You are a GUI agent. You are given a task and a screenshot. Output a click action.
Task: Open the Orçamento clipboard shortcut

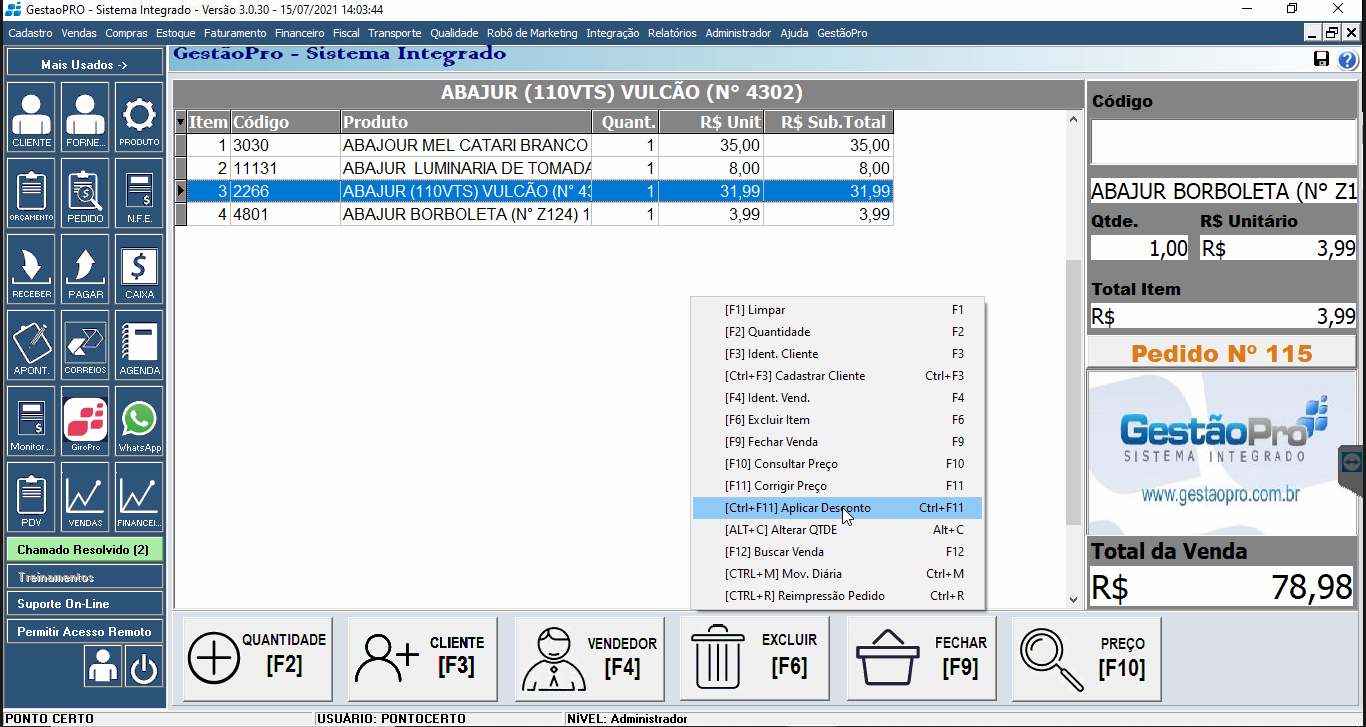[x=33, y=193]
